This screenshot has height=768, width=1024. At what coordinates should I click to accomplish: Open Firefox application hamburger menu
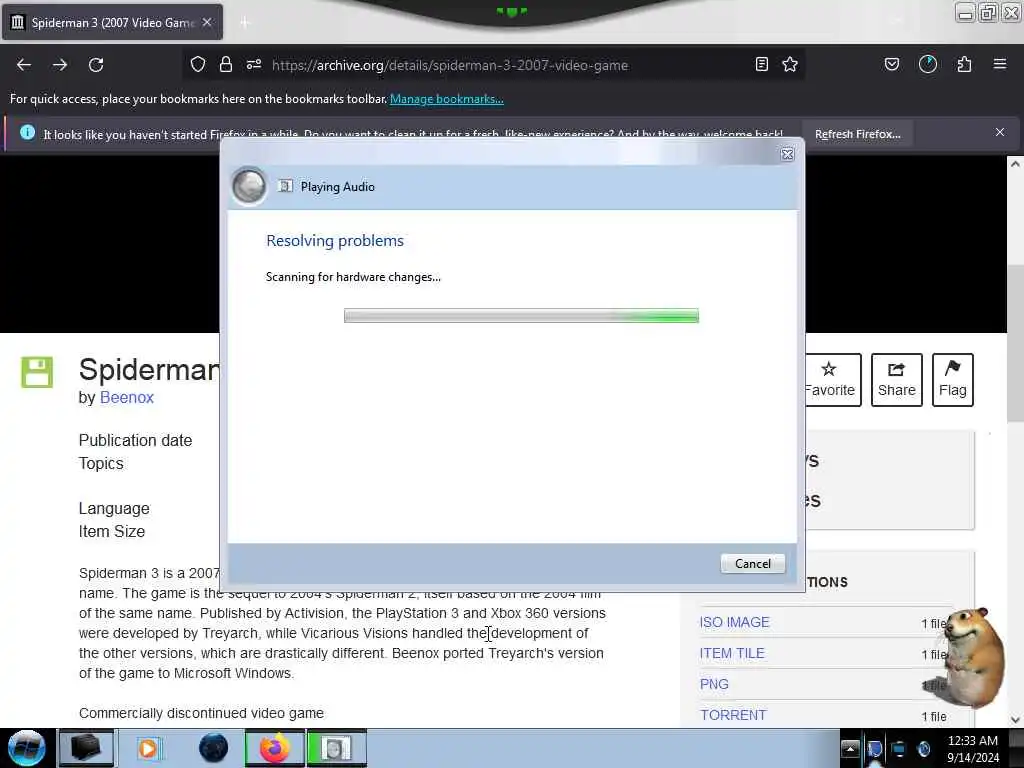pyautogui.click(x=1000, y=64)
